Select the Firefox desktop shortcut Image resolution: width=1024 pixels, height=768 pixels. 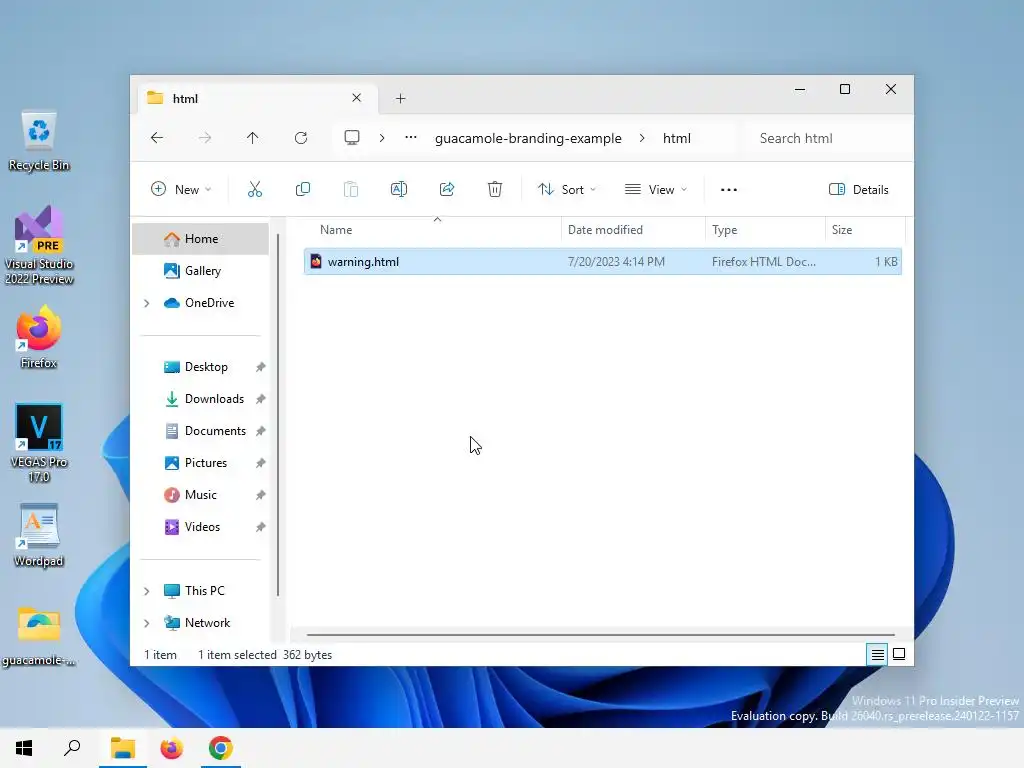(x=39, y=338)
